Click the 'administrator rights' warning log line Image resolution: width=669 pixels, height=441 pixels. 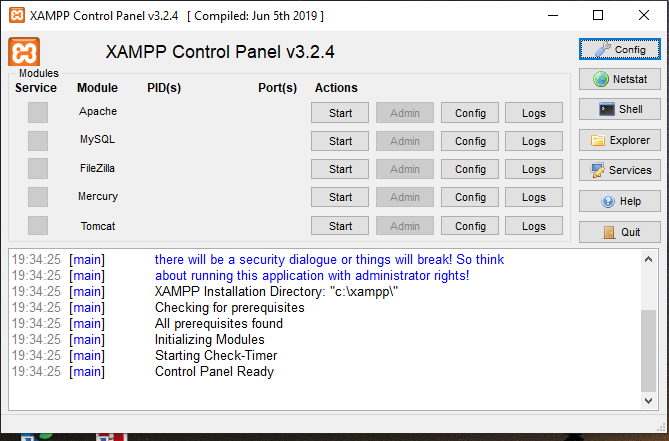click(x=312, y=276)
